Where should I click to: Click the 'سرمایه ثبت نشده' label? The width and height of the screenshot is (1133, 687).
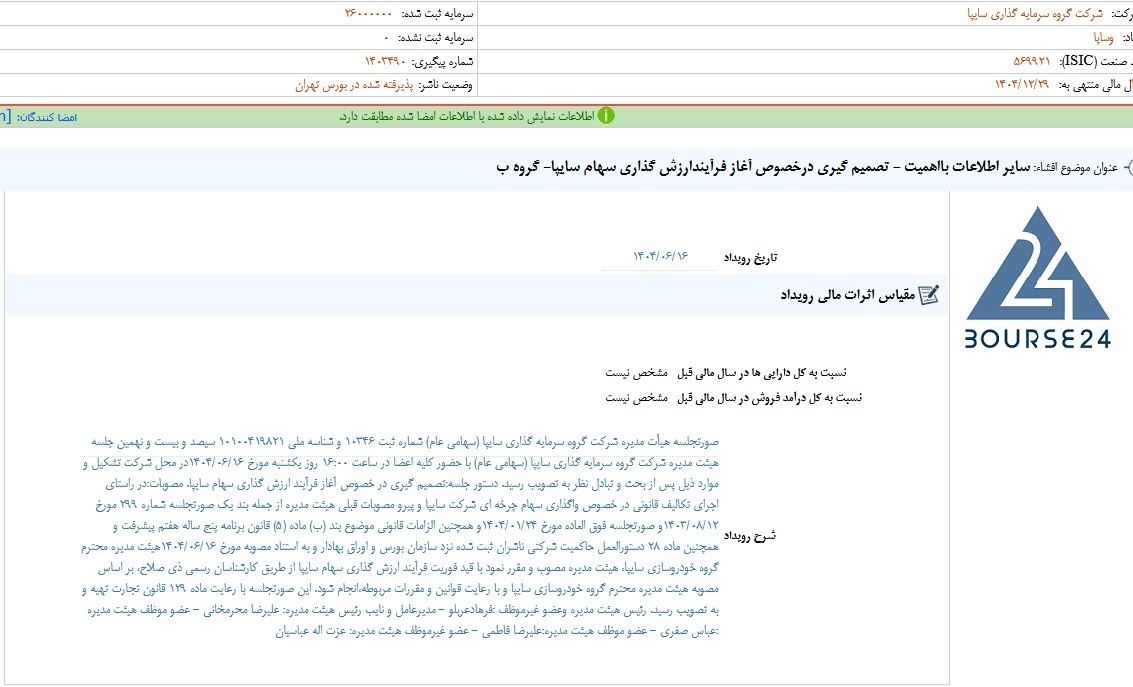(436, 38)
